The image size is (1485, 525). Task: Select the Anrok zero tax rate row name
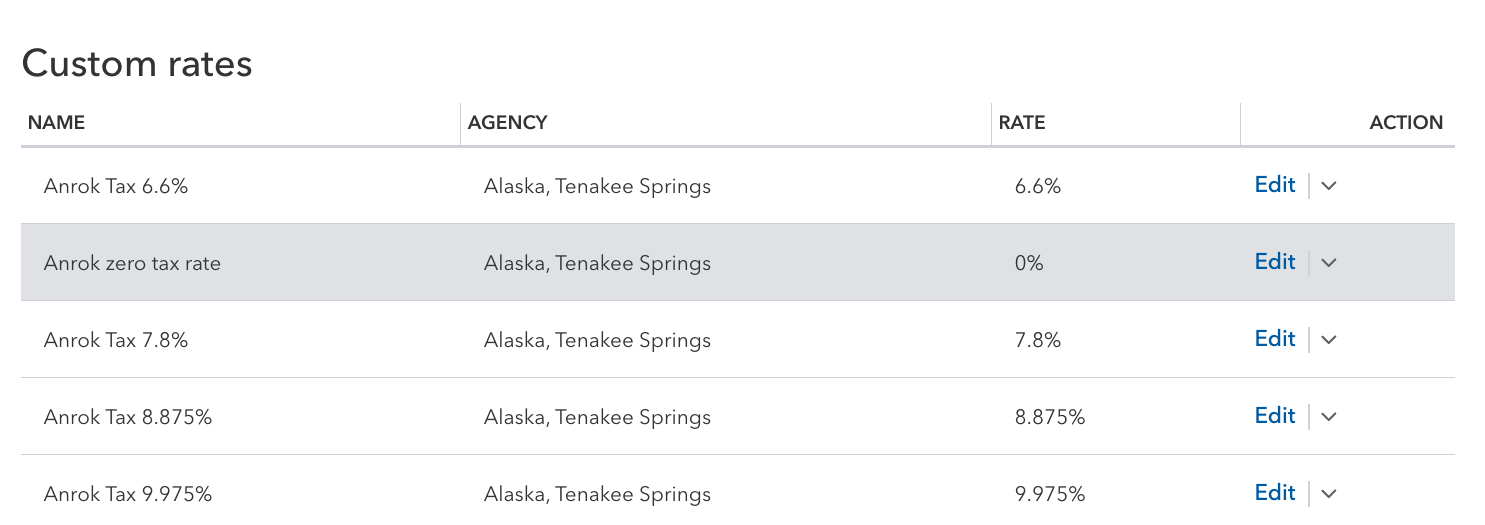point(132,264)
